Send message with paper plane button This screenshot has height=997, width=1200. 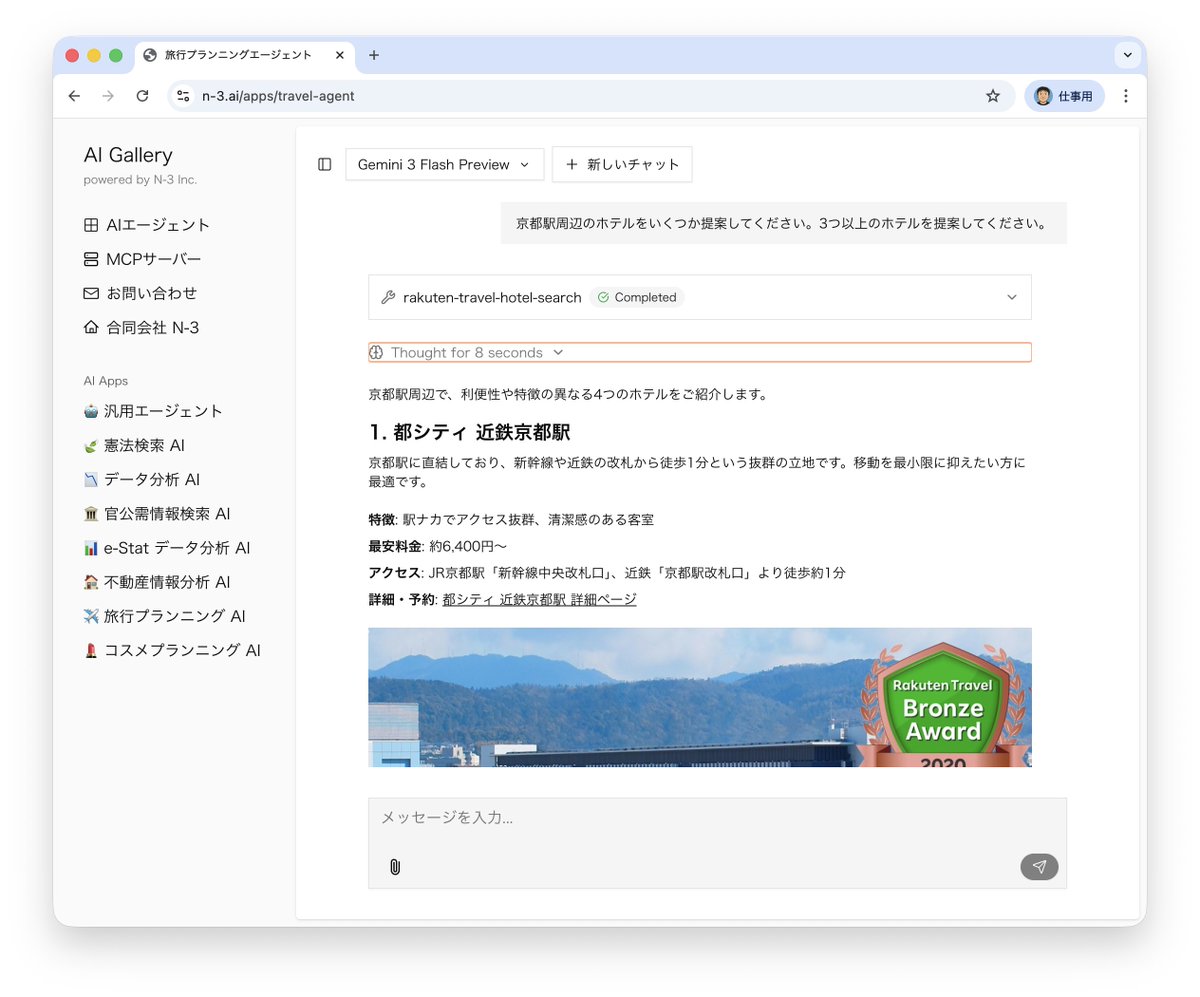coord(1039,867)
